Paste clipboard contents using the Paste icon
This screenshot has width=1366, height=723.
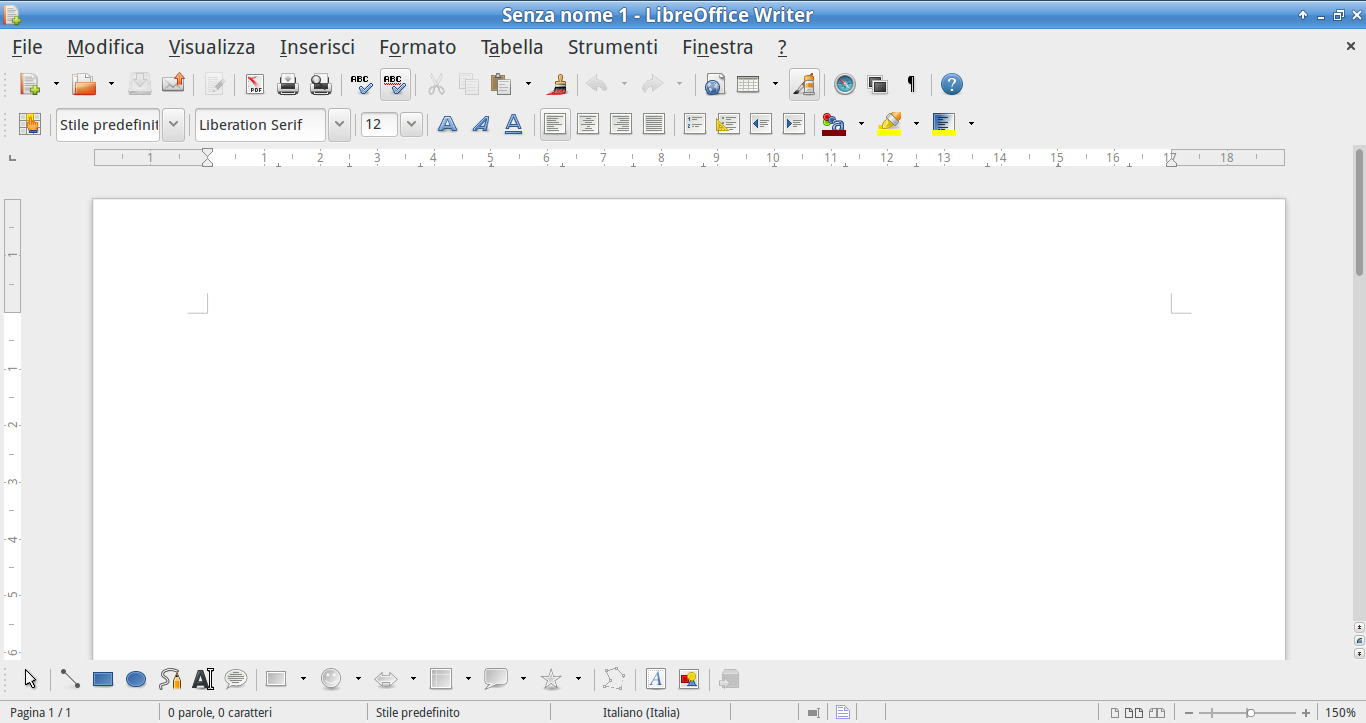pos(502,85)
